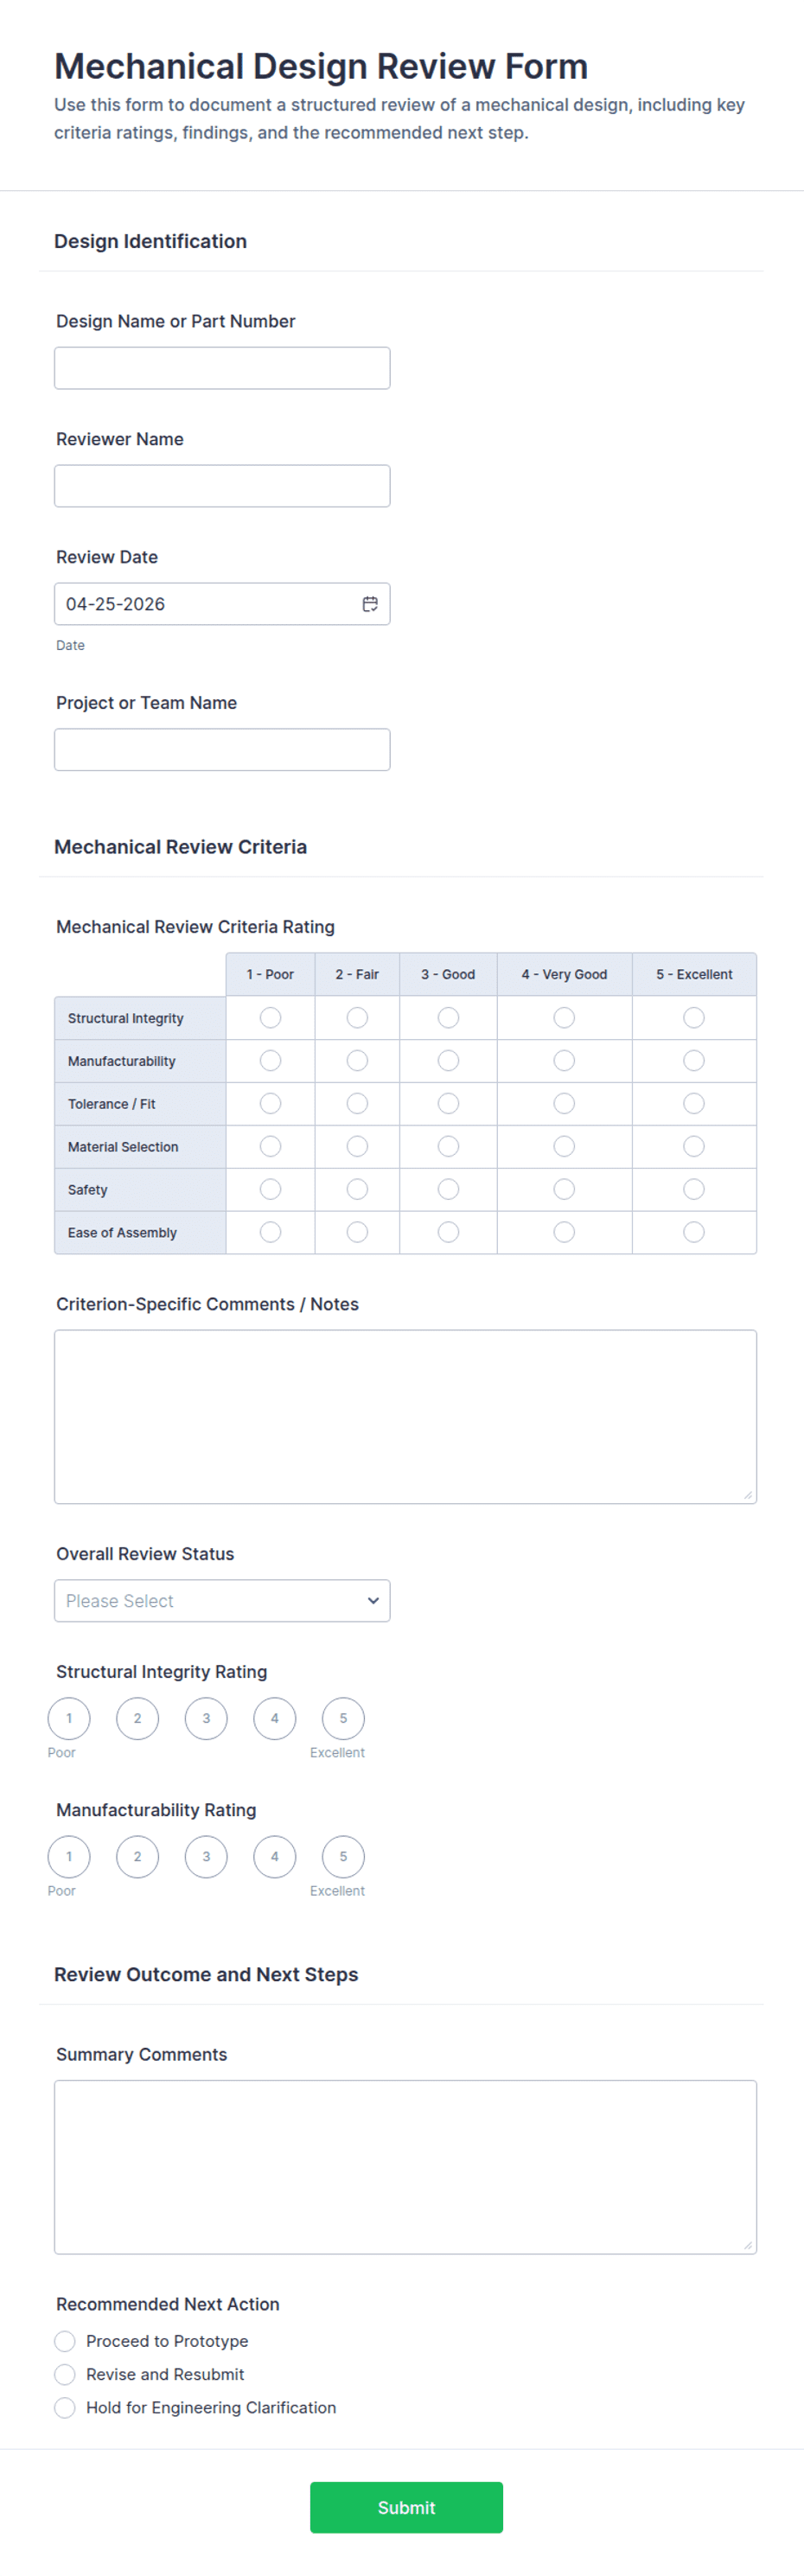Image resolution: width=804 pixels, height=2576 pixels.
Task: Rate Manufacturability as 3 - Good
Action: point(448,1060)
